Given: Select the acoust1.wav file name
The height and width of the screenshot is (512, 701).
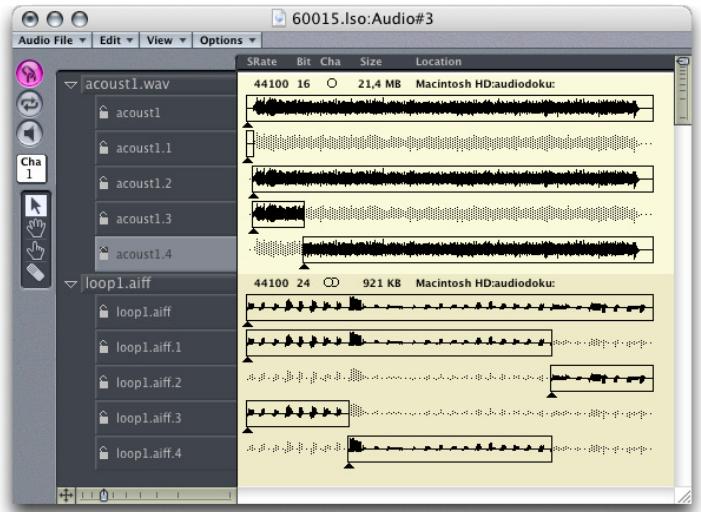Looking at the screenshot, I should pos(127,84).
